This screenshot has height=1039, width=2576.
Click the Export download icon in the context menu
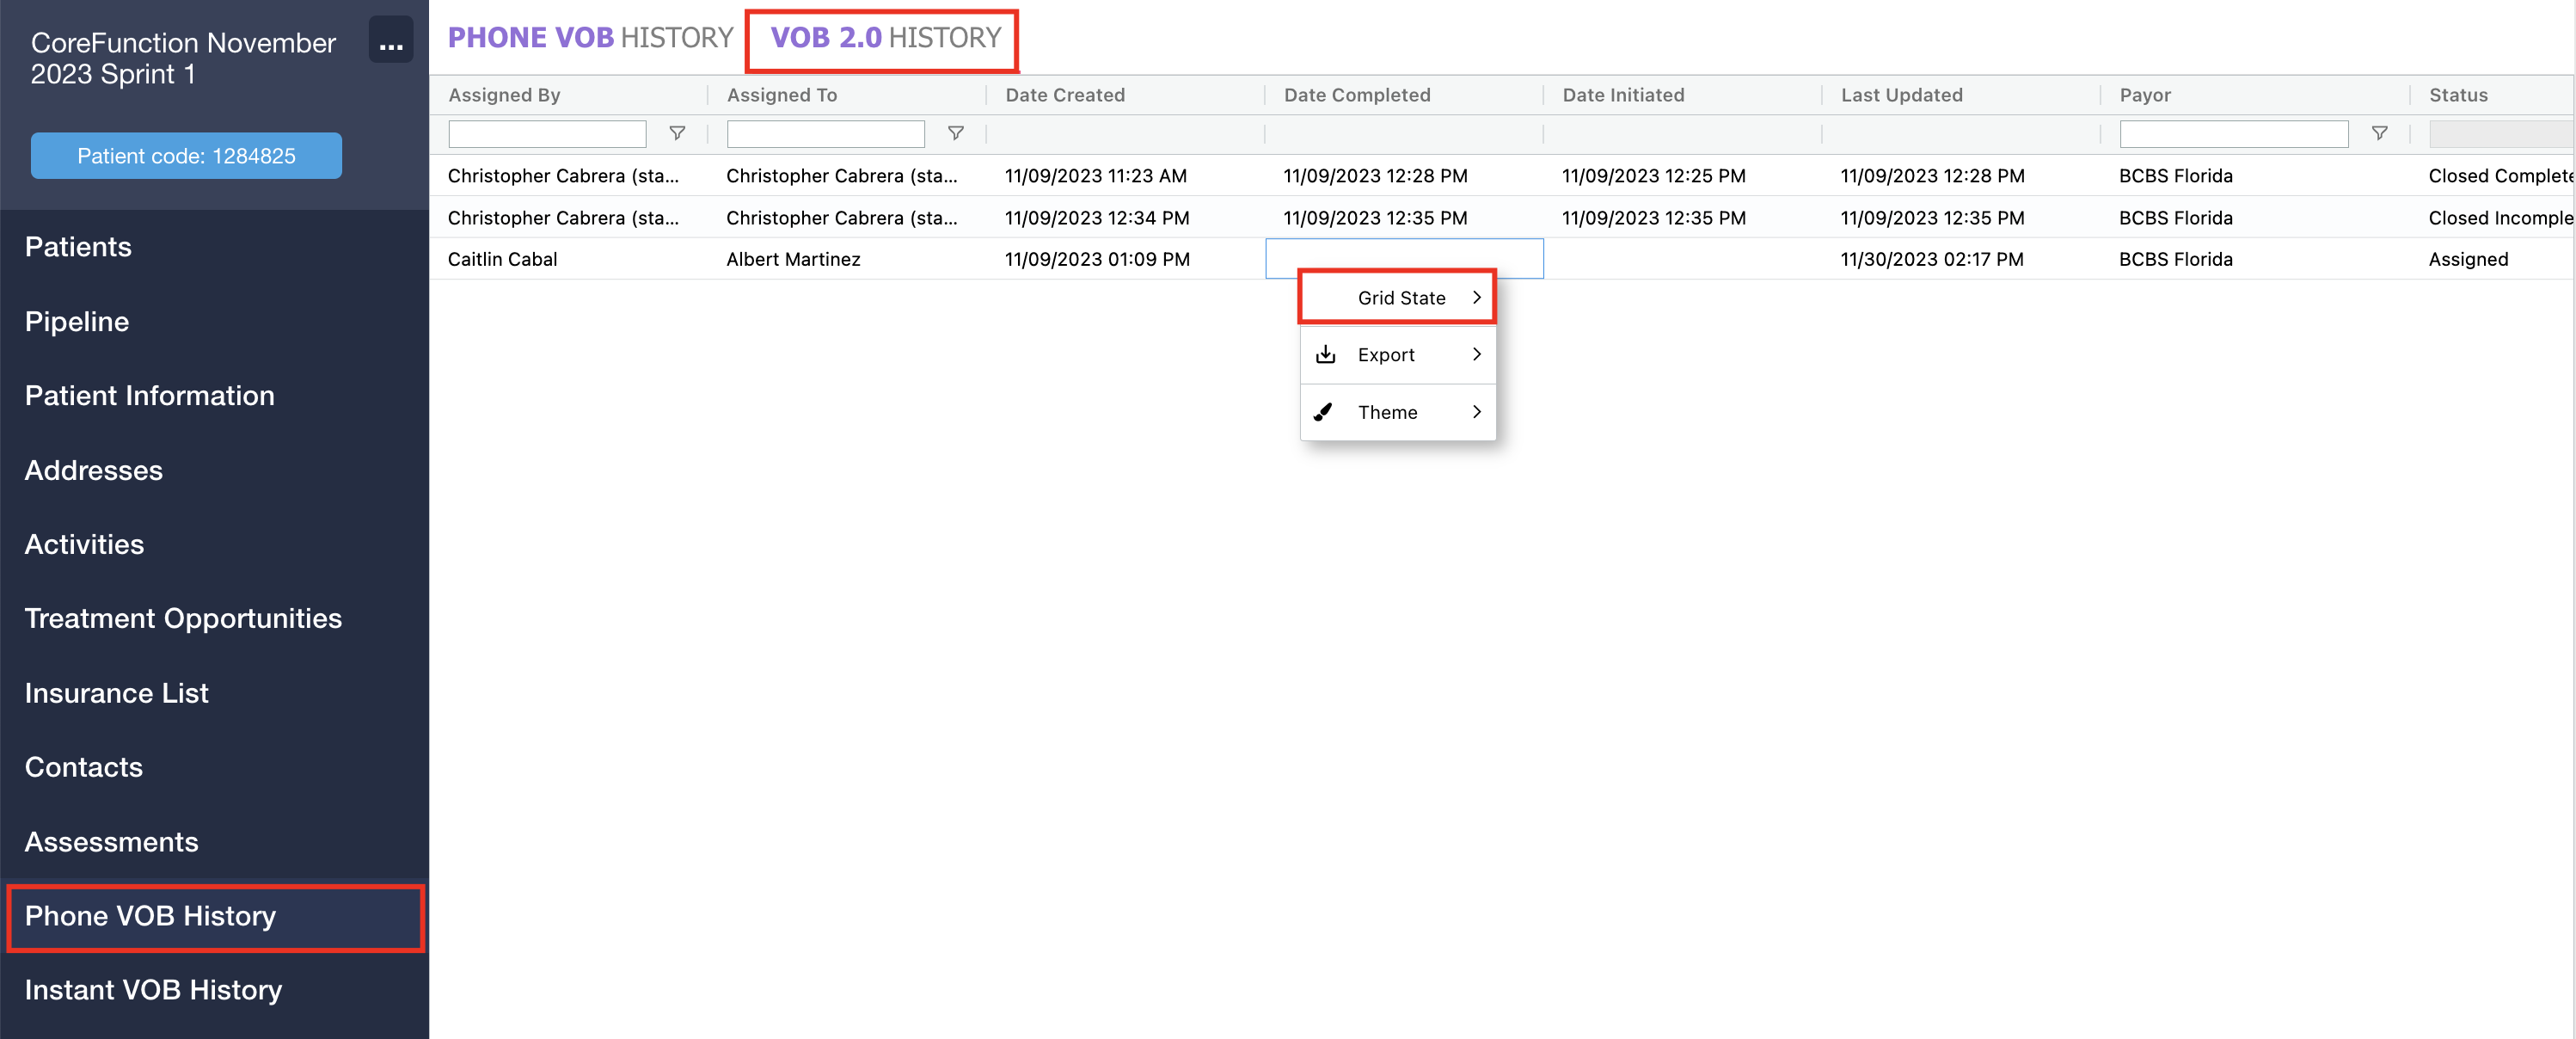(1325, 355)
